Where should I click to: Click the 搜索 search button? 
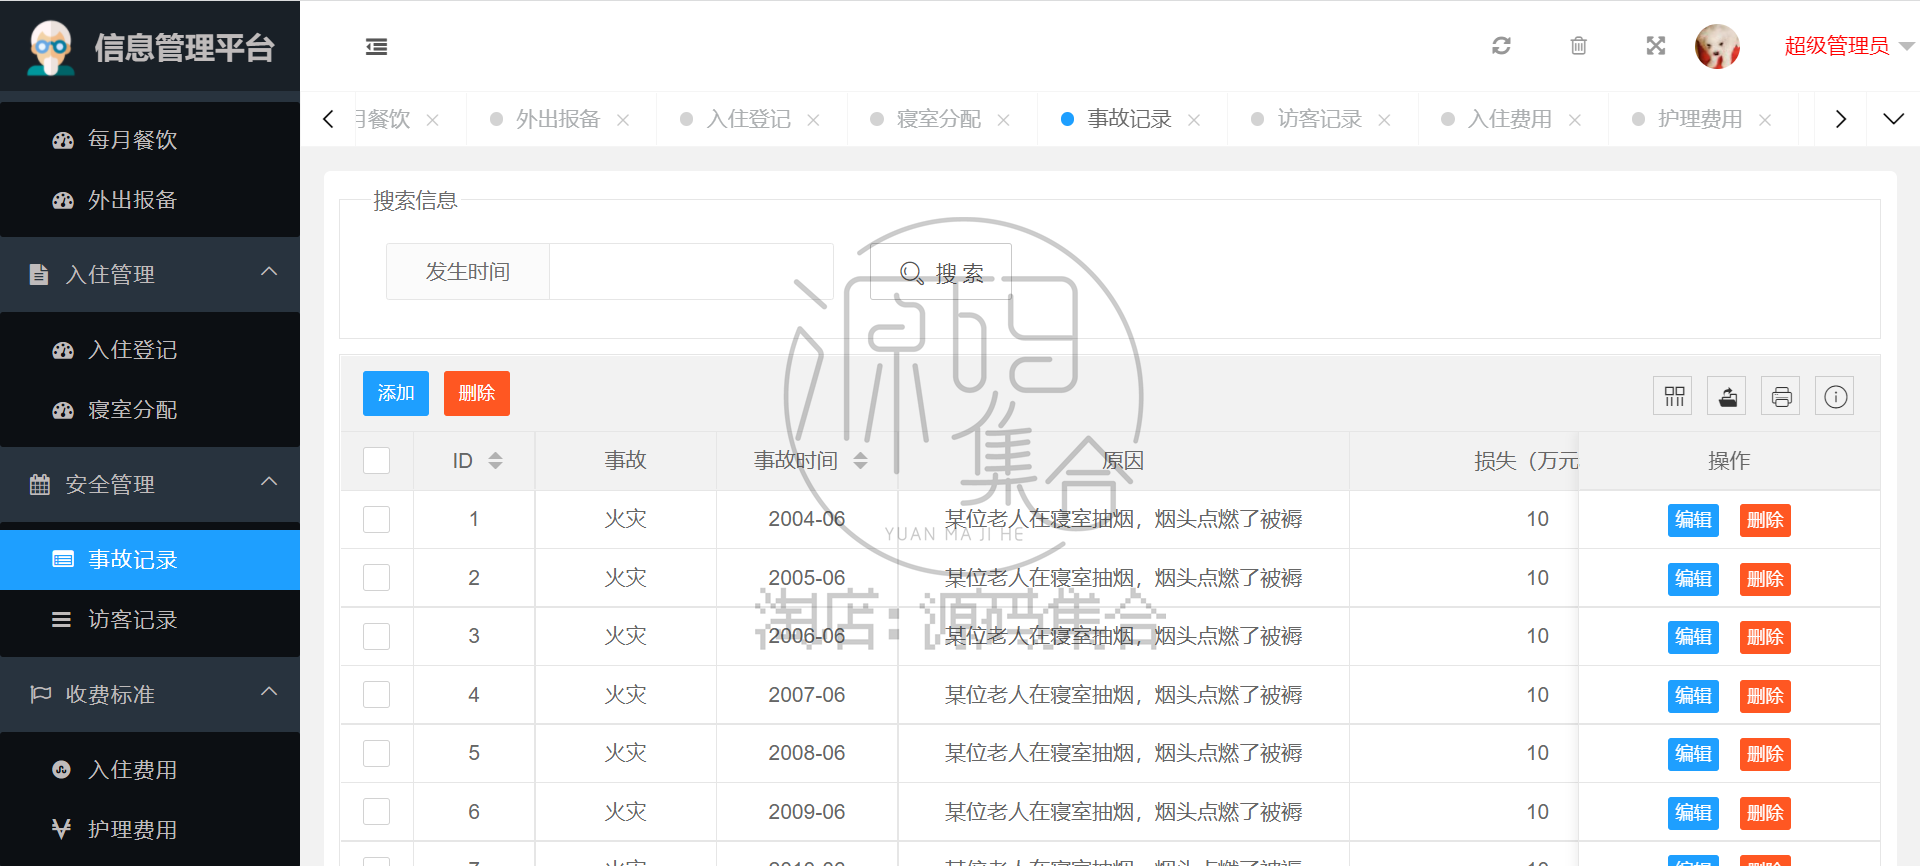(x=941, y=272)
